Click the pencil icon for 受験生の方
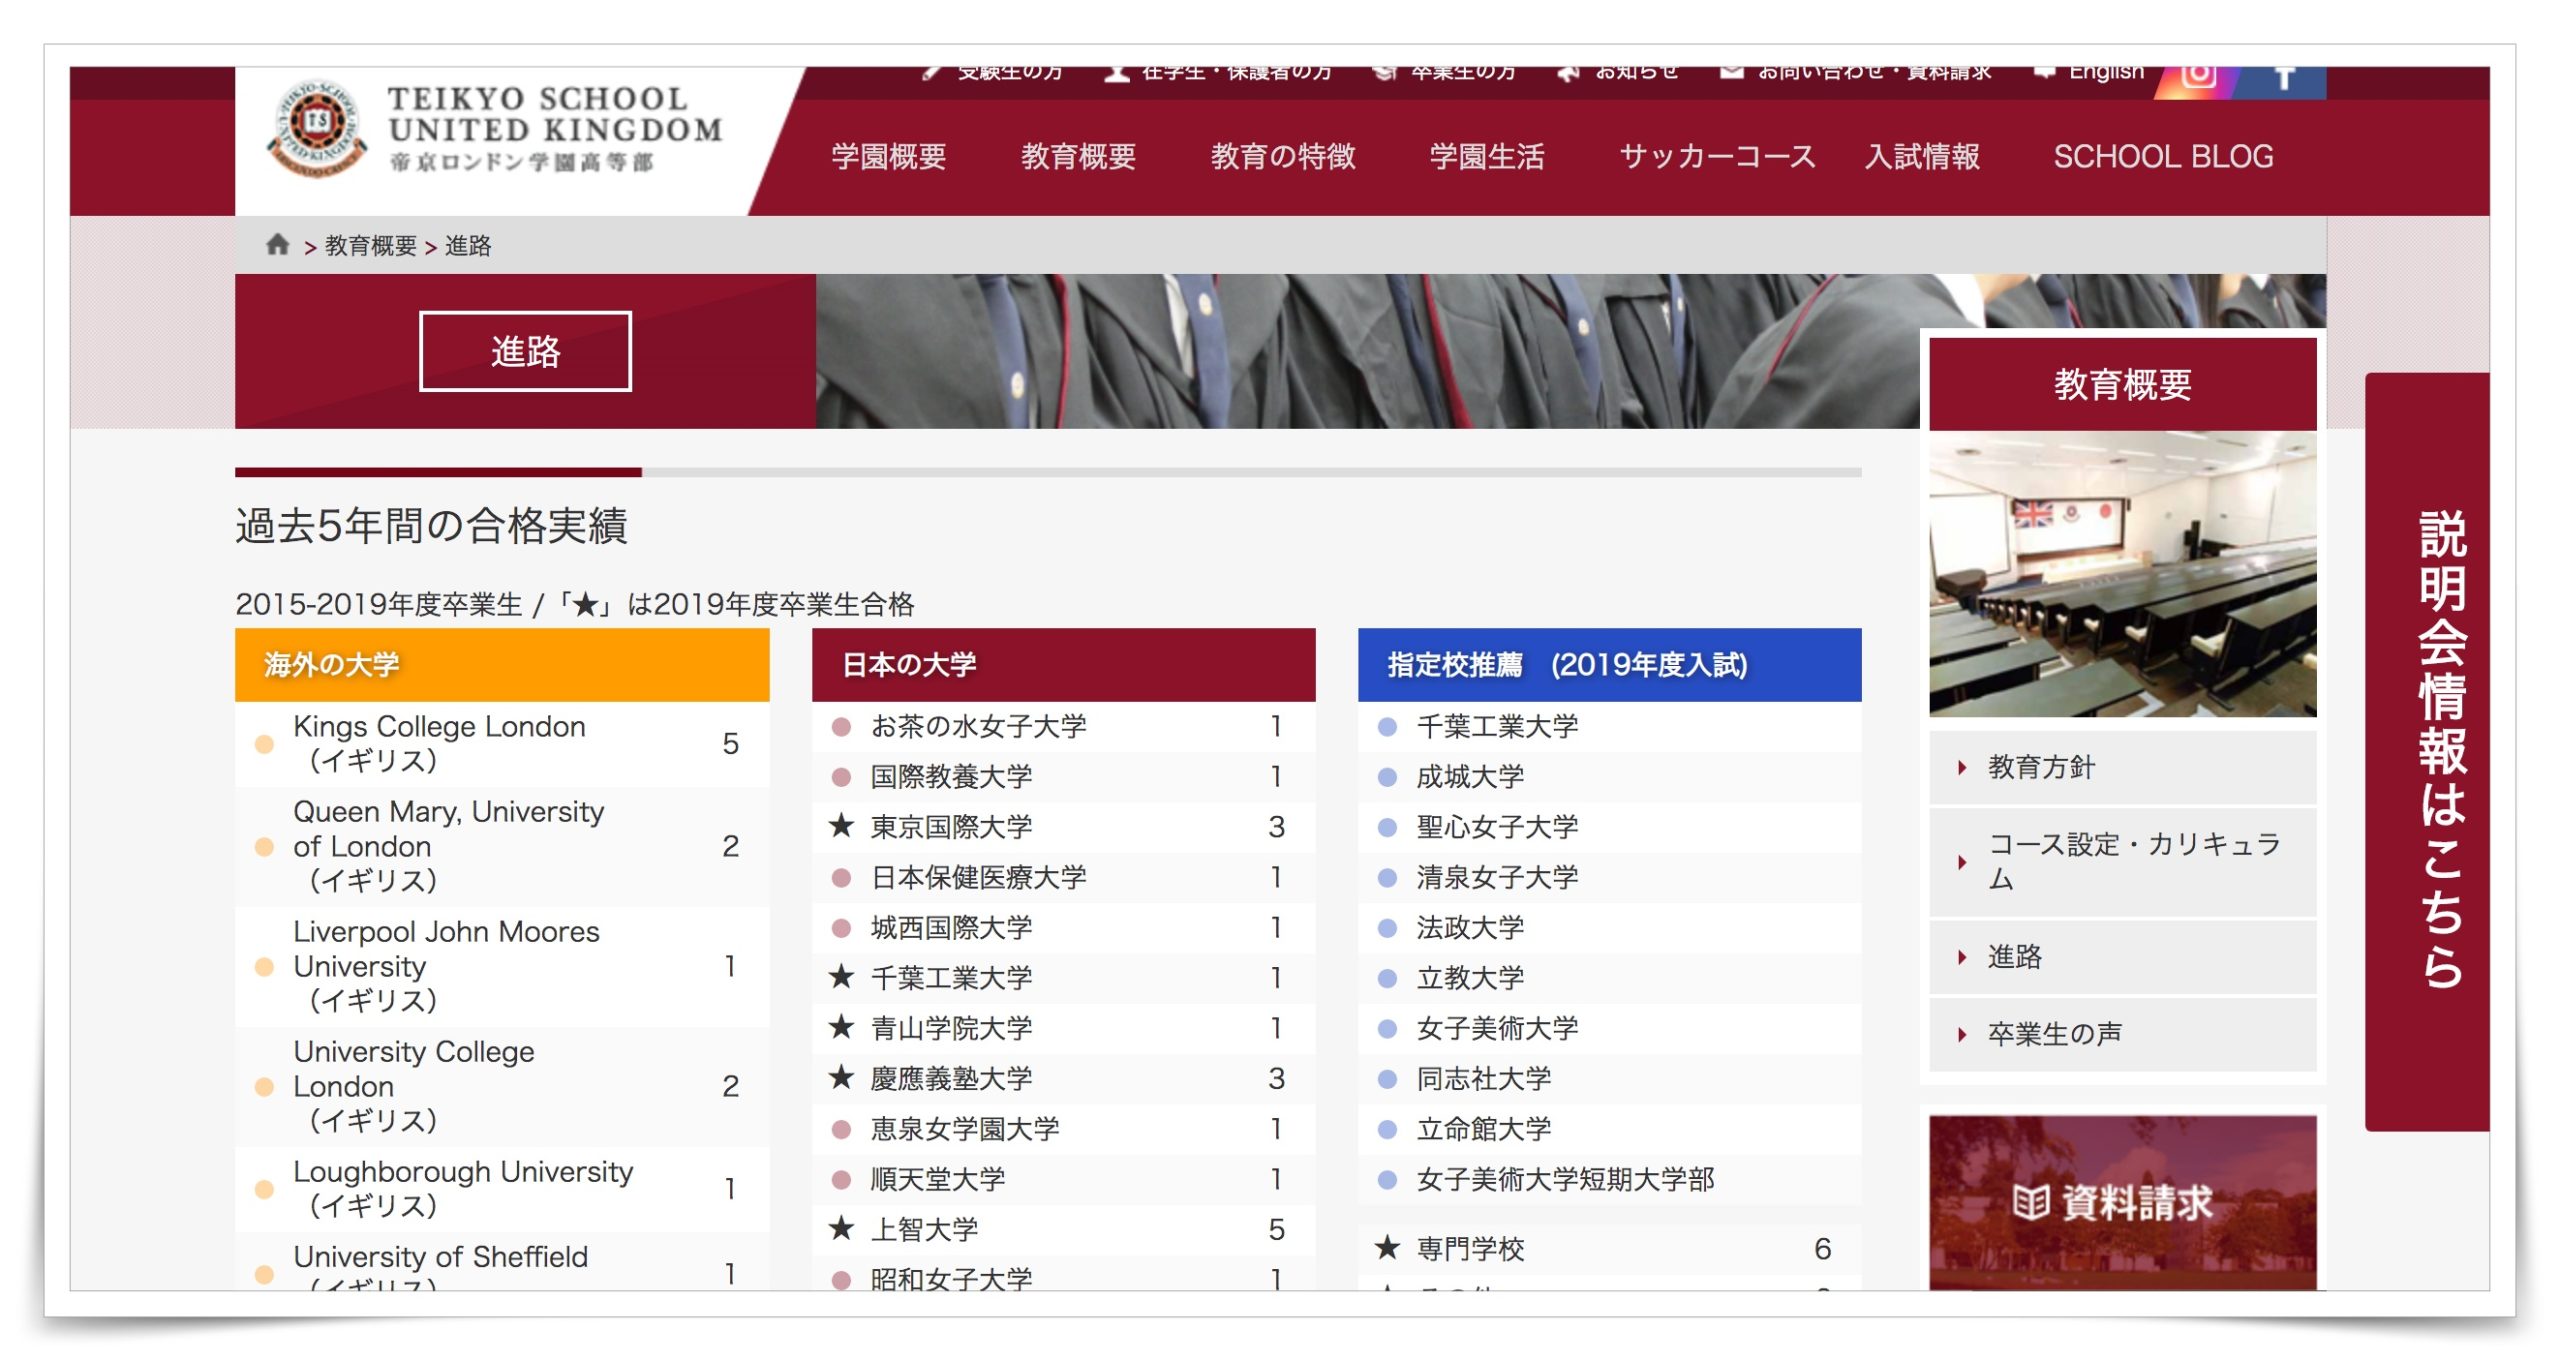 pos(931,73)
